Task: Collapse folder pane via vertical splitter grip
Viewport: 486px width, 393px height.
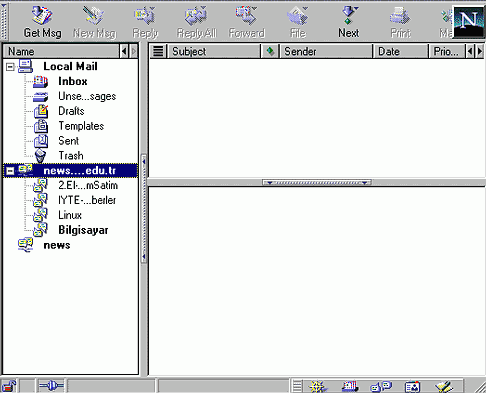Action: point(144,209)
